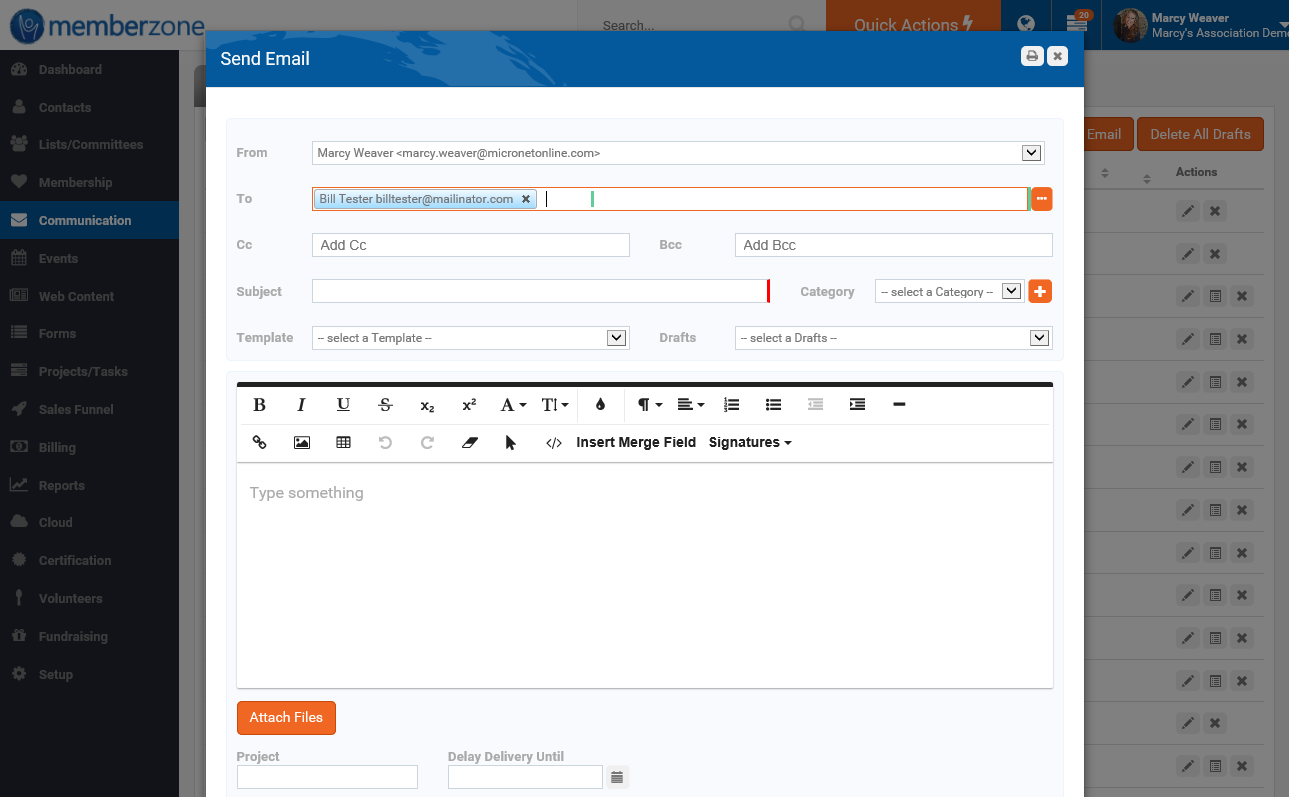Click the Delete All Drafts button
Screen dimensions: 1289x797
coord(1200,133)
